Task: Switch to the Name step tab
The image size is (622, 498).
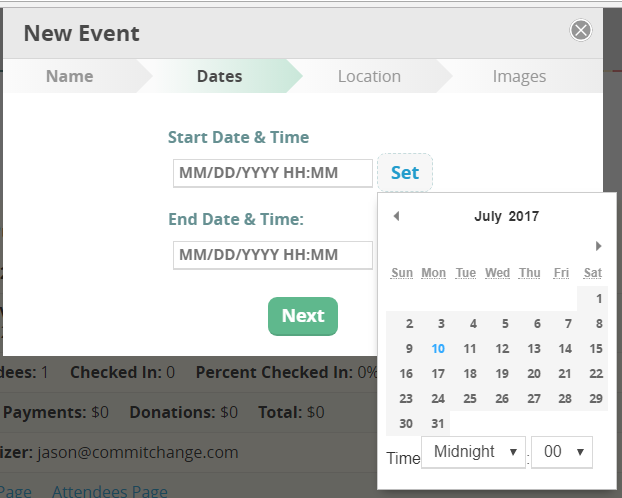Action: click(x=70, y=76)
